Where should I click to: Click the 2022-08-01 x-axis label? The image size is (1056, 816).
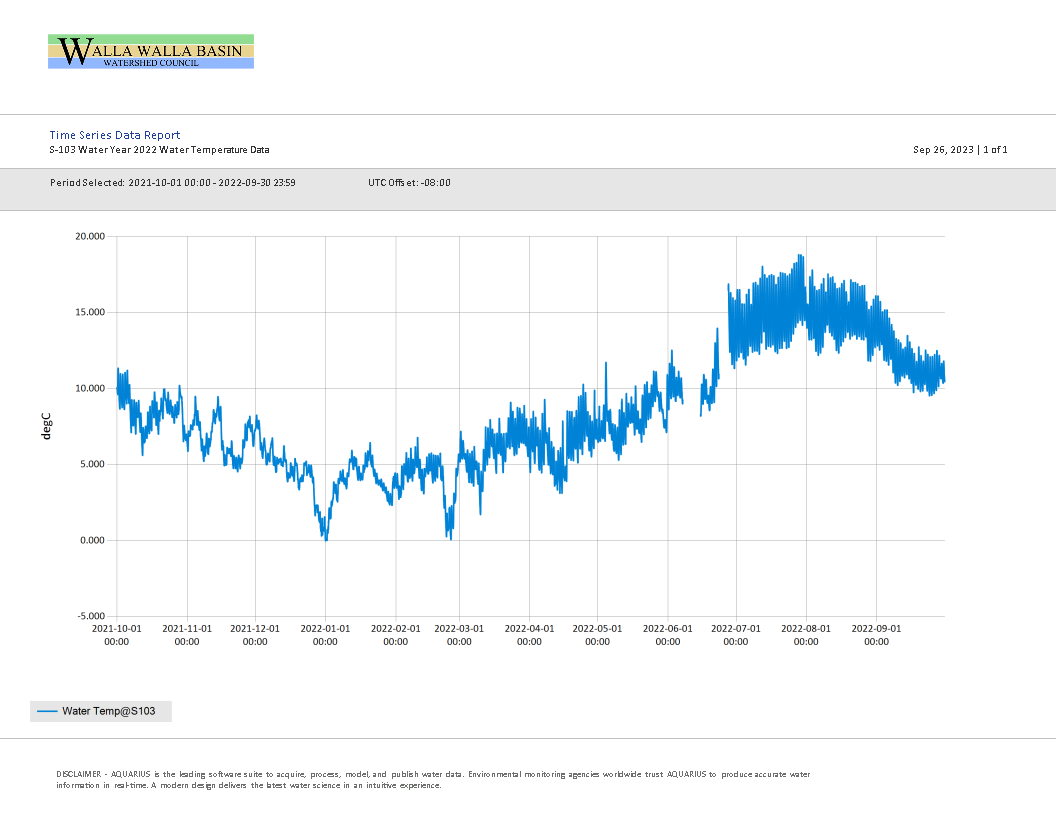pos(806,635)
